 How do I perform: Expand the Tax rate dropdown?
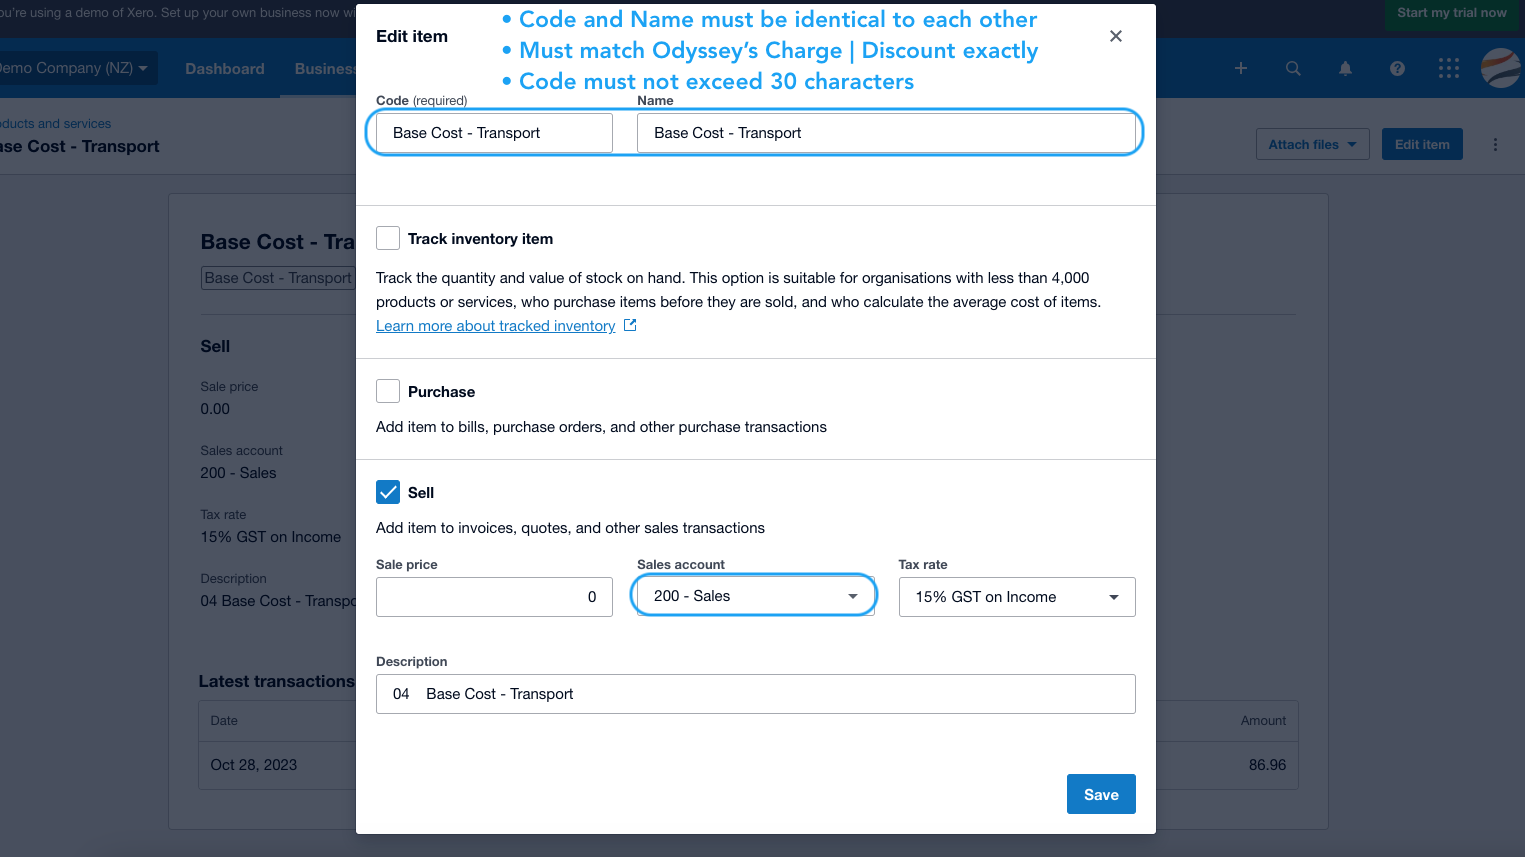(1017, 597)
